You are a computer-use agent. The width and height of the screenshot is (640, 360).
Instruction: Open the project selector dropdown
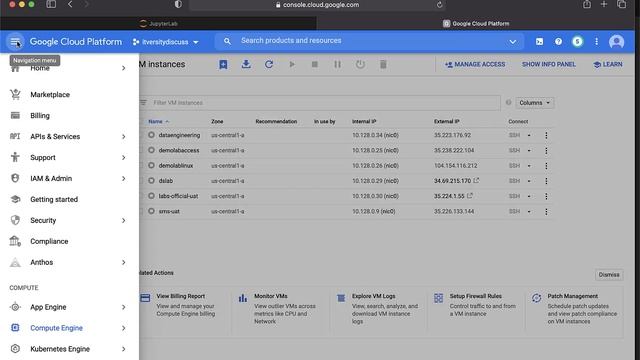[166, 42]
